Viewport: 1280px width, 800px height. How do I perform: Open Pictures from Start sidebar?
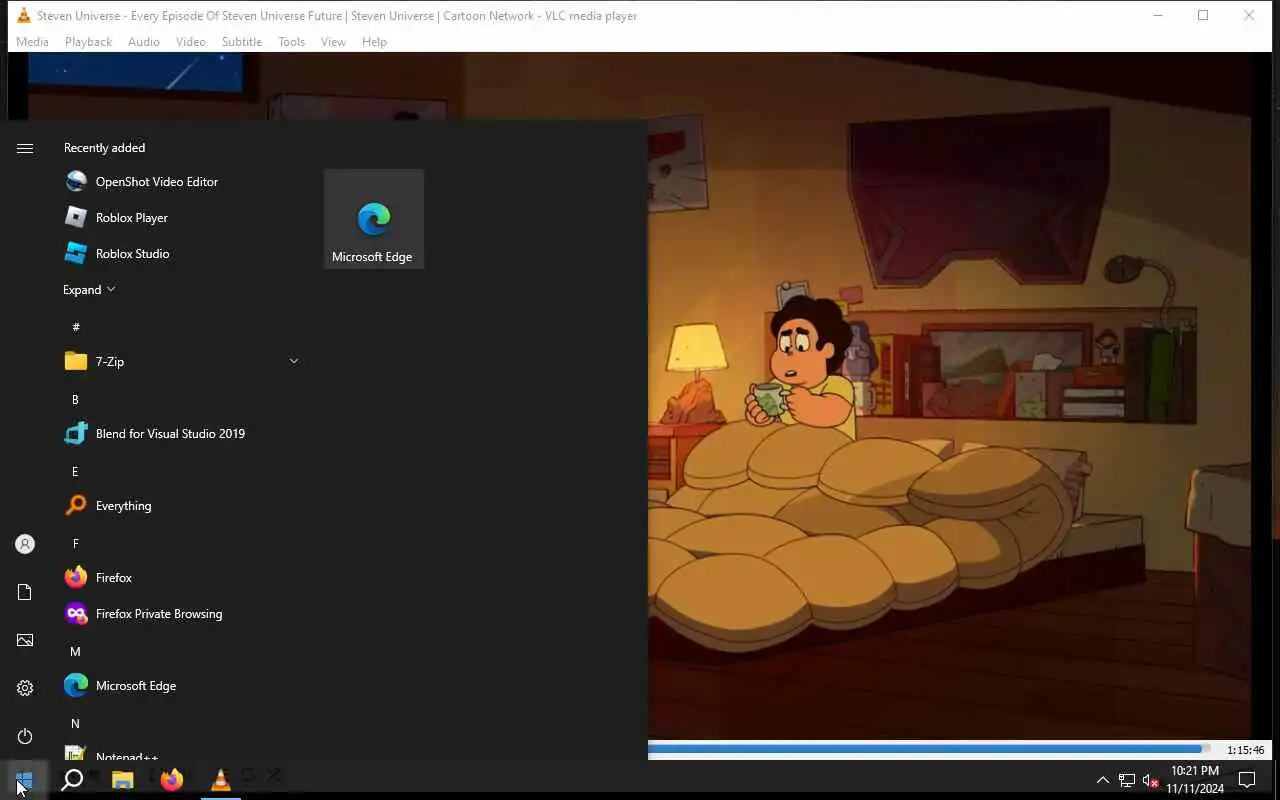pos(25,640)
